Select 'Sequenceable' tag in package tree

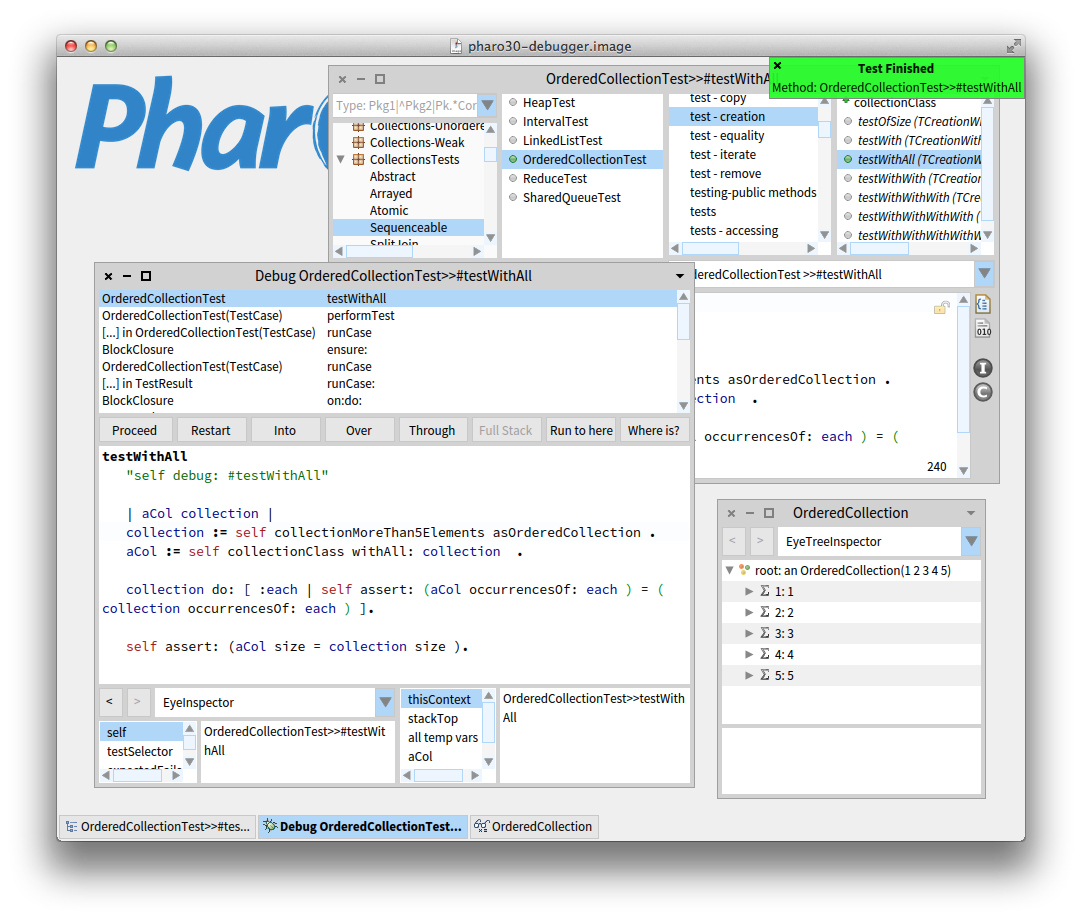coord(409,228)
